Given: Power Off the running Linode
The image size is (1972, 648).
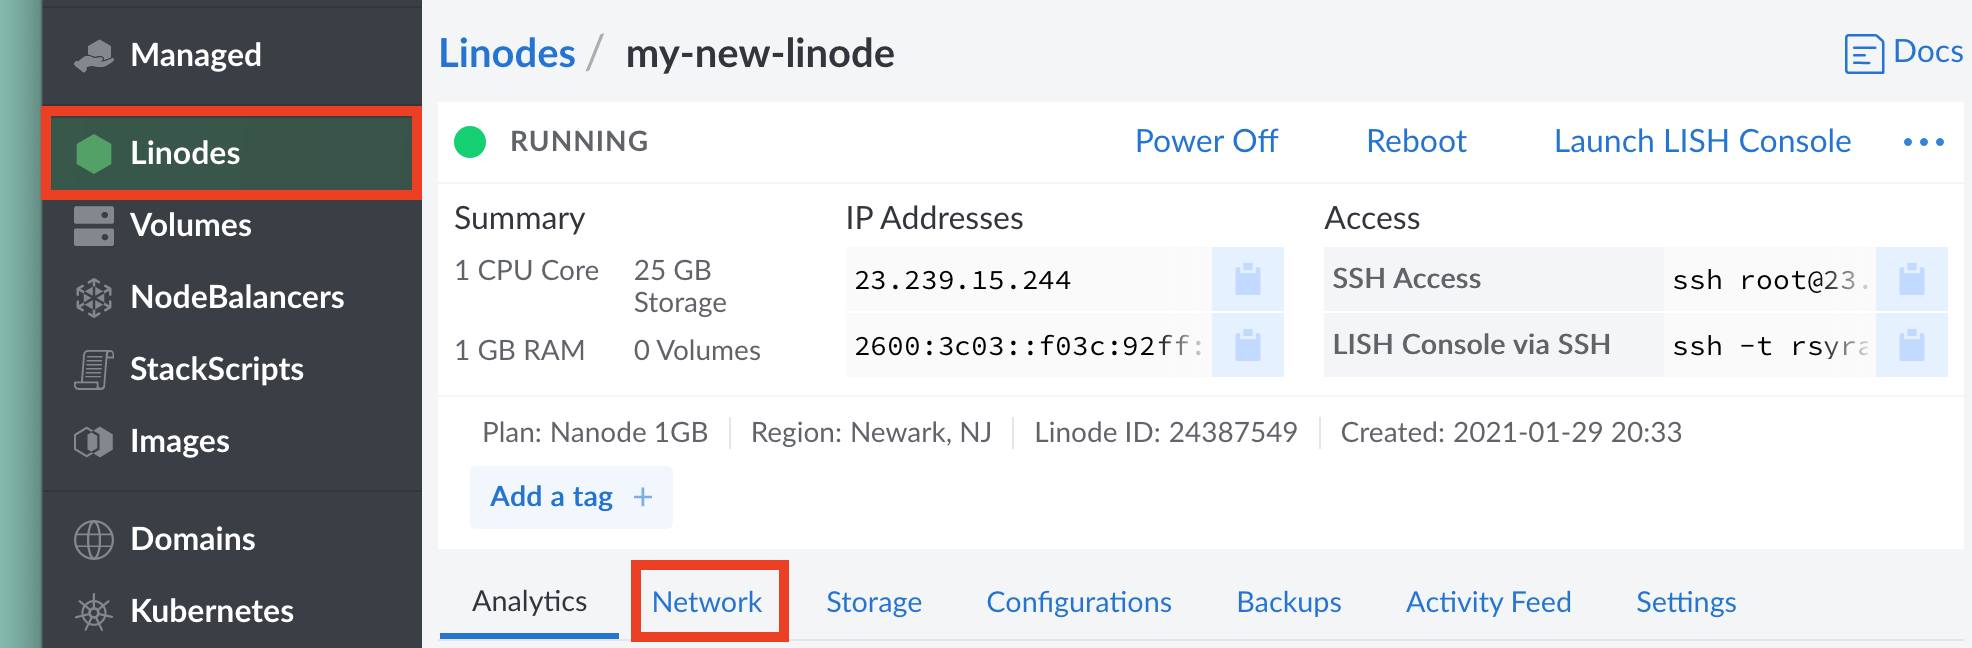Looking at the screenshot, I should tap(1205, 141).
